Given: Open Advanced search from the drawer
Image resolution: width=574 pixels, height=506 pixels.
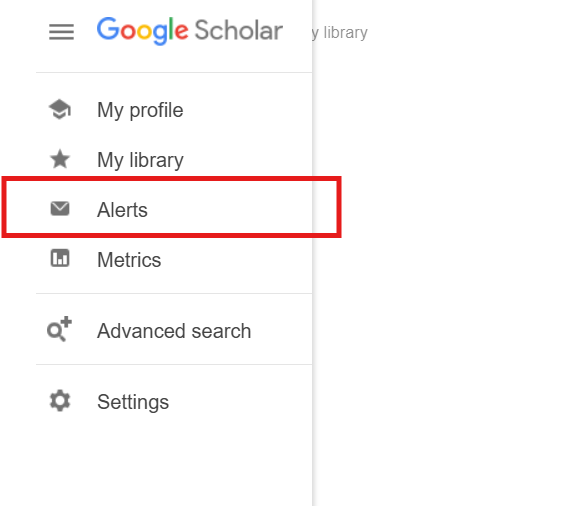Looking at the screenshot, I should (x=174, y=331).
